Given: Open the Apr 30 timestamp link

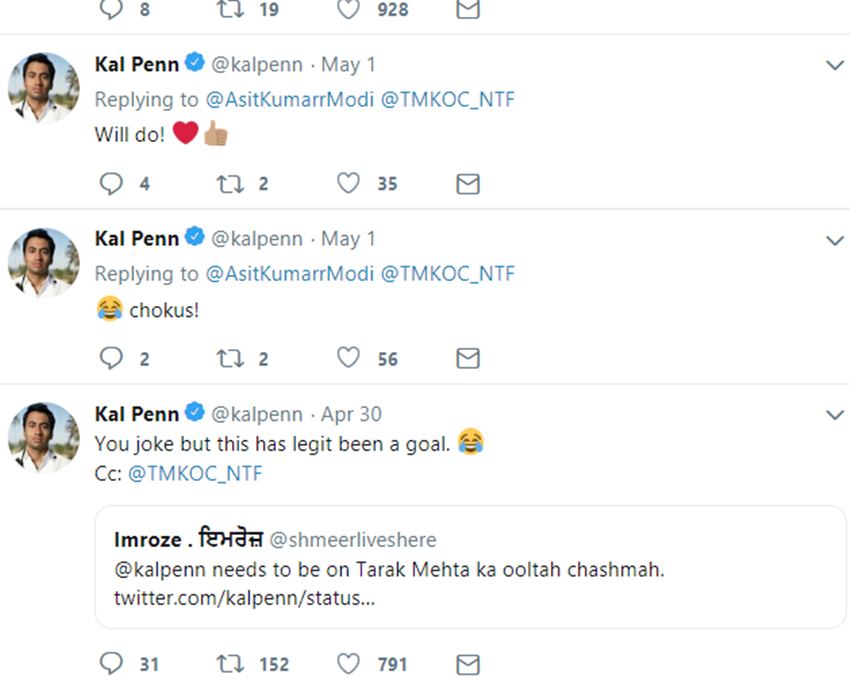Looking at the screenshot, I should (351, 414).
